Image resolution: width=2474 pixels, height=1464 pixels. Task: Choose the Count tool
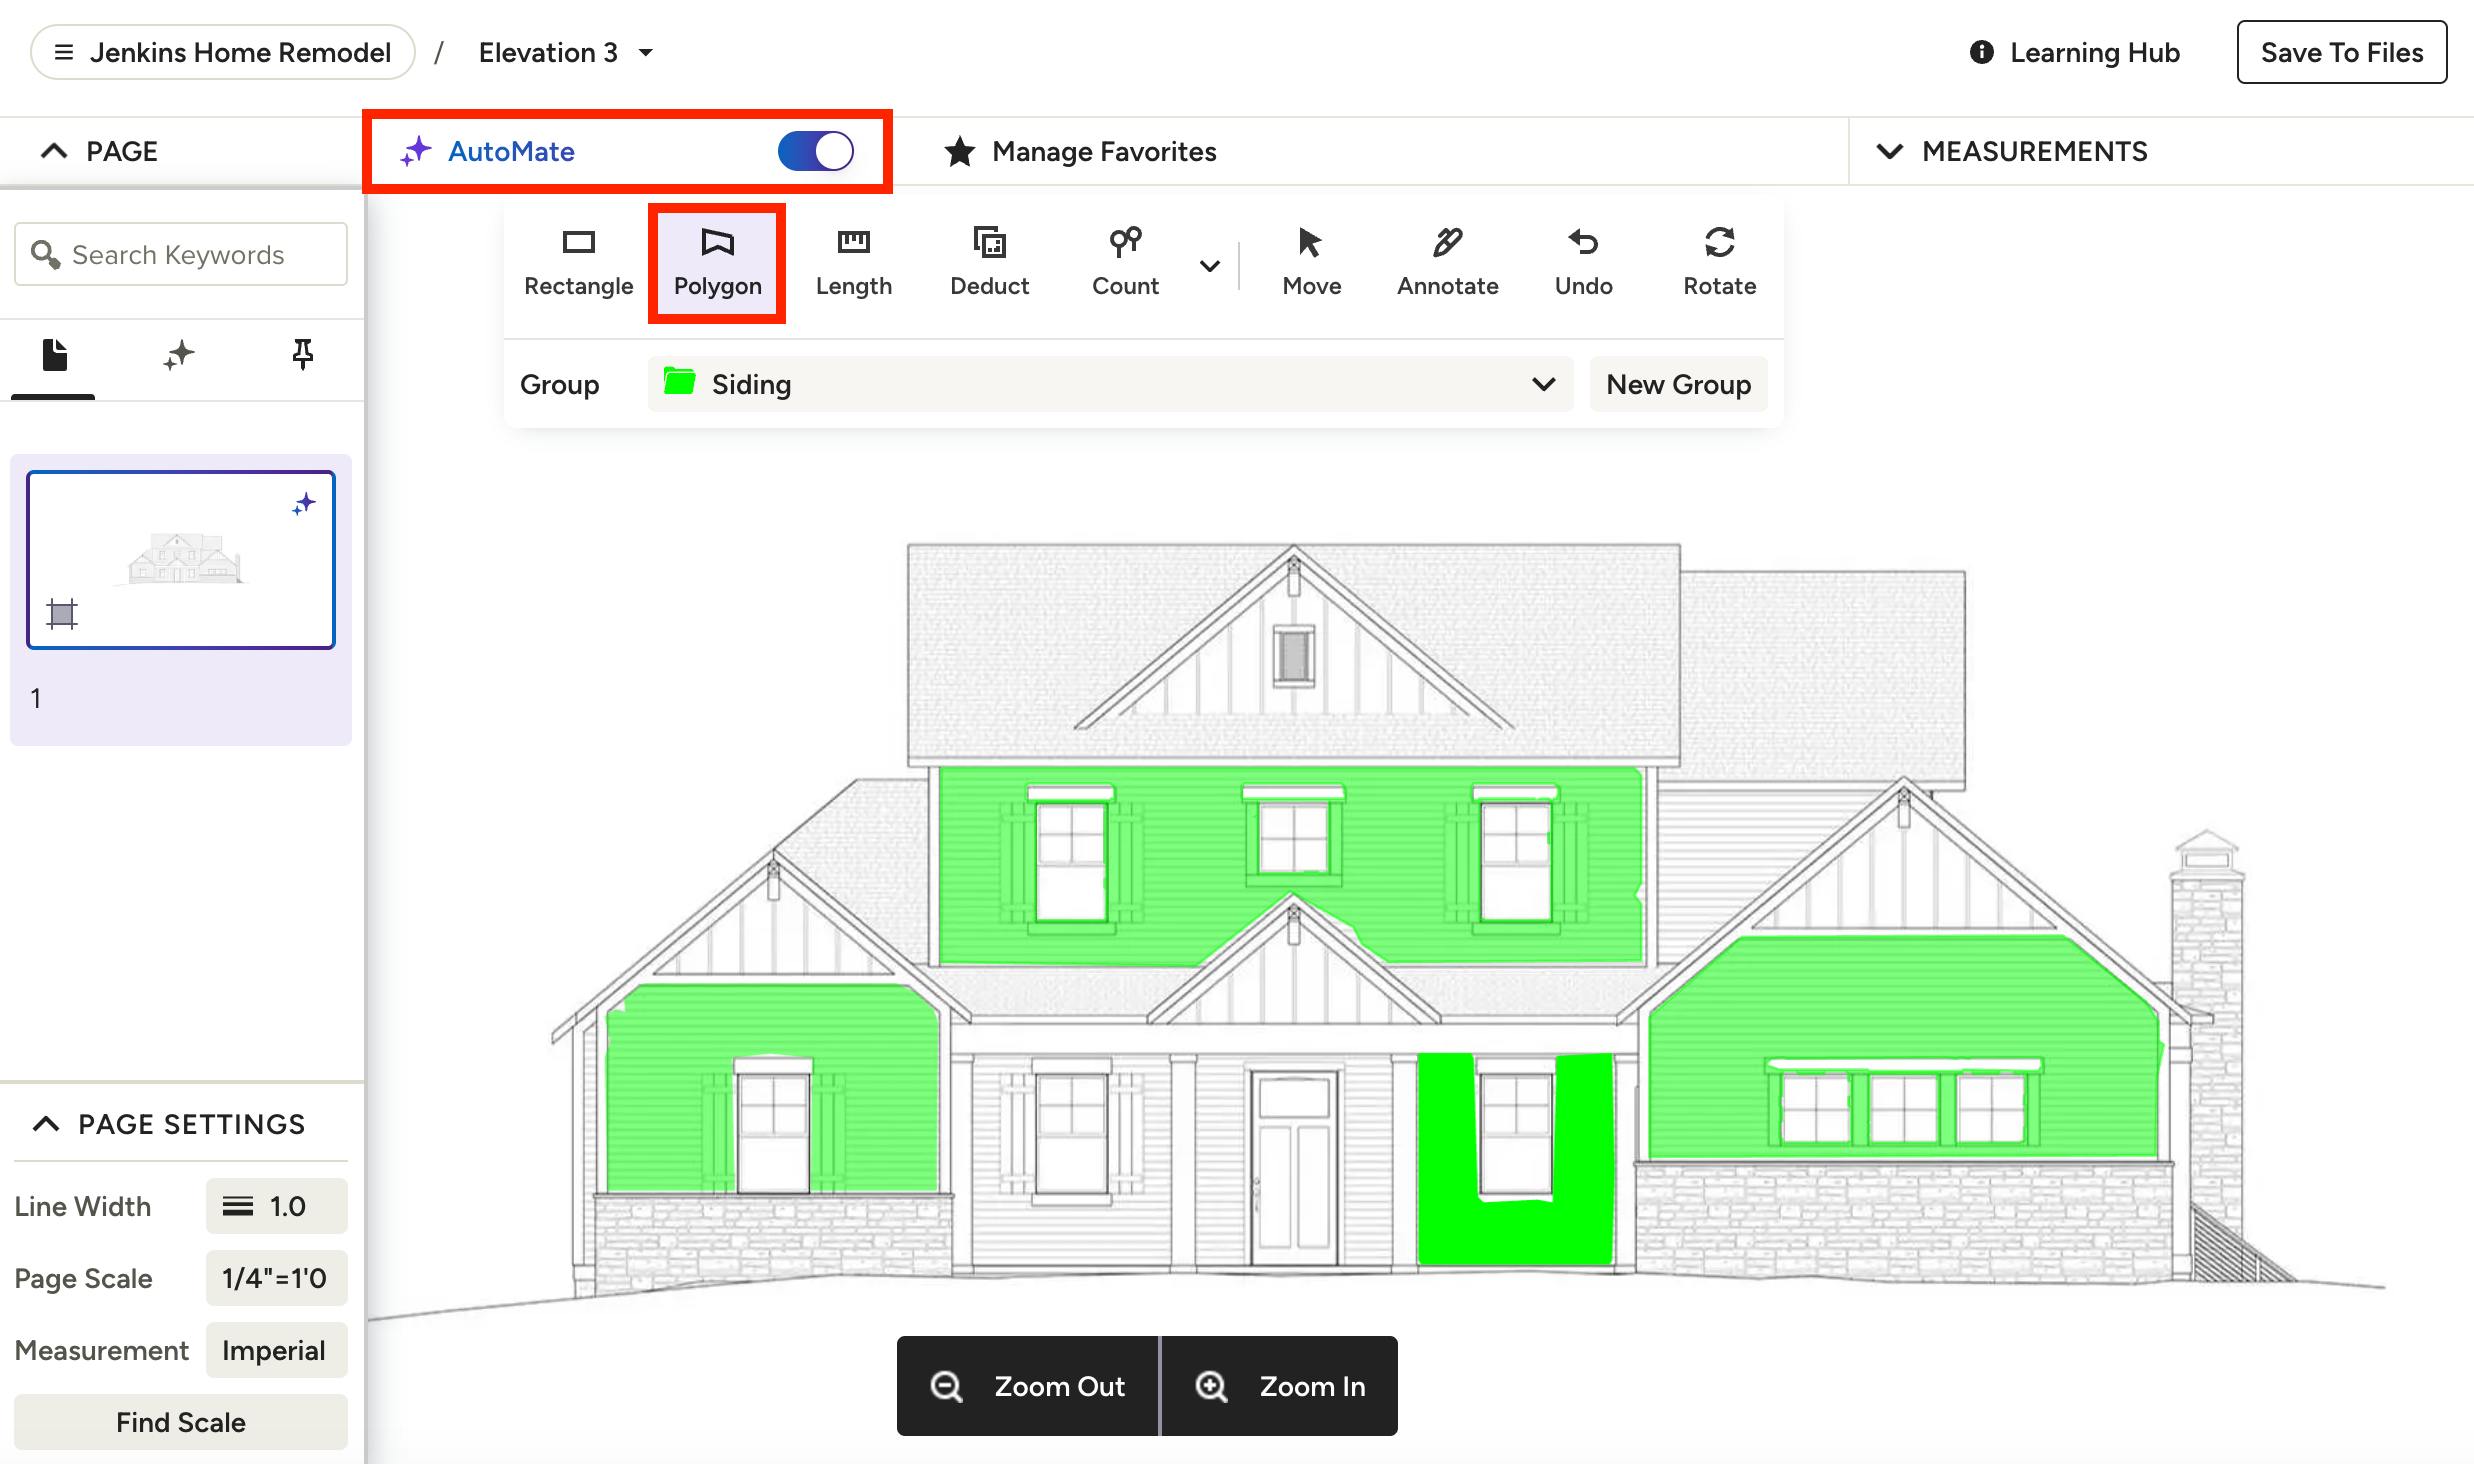[1125, 262]
